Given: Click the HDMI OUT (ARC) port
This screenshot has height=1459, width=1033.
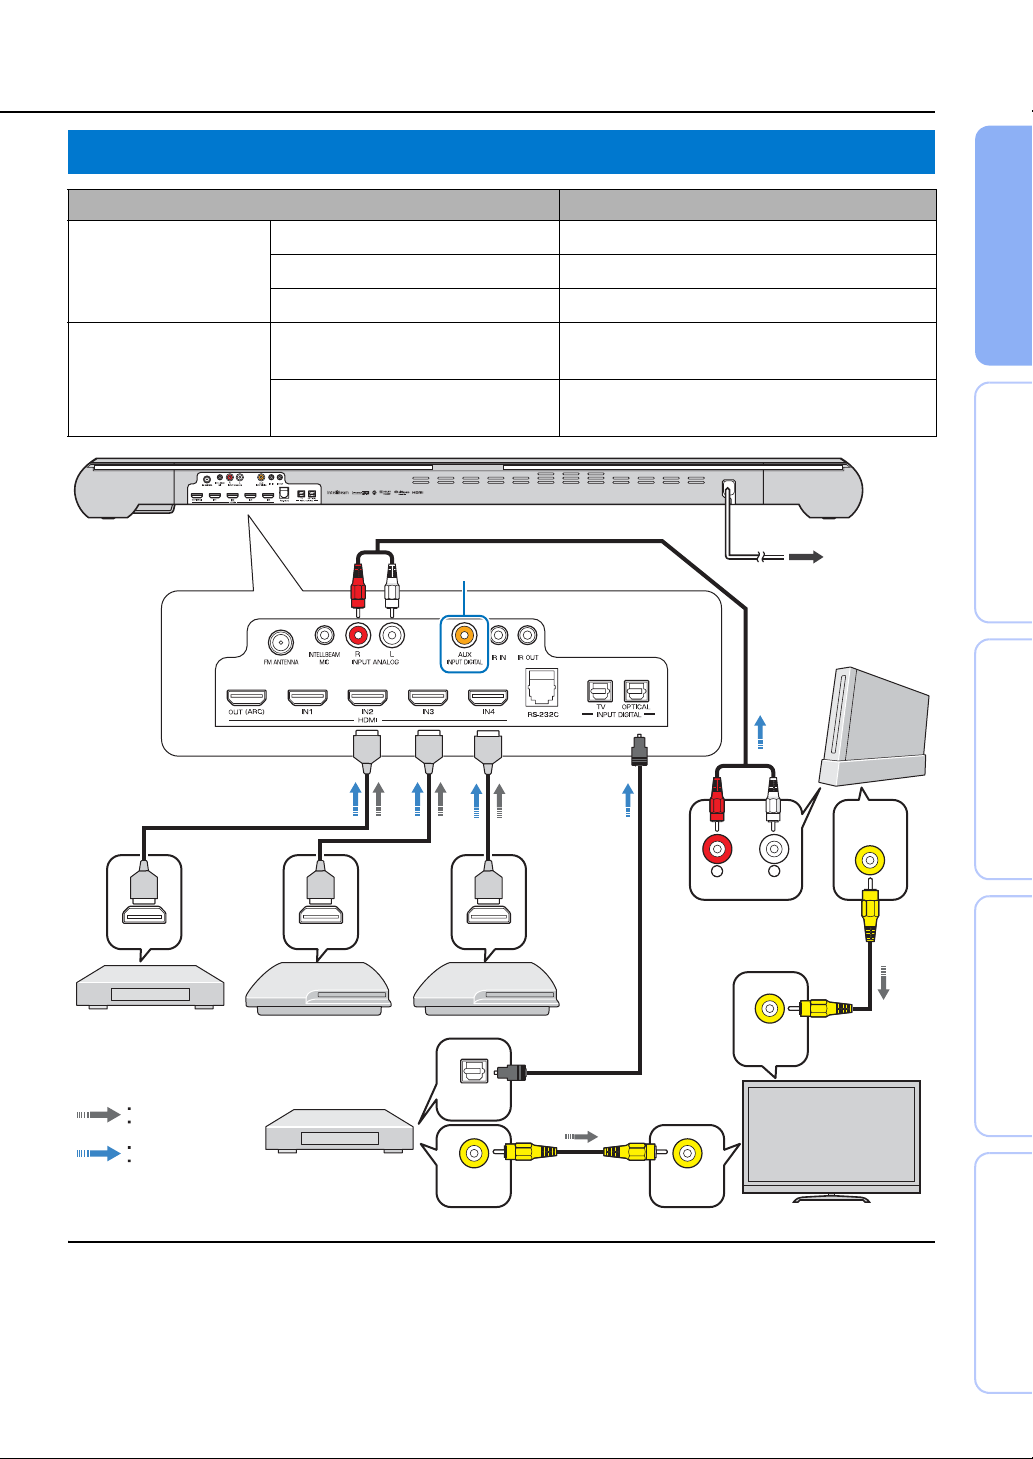Looking at the screenshot, I should click(x=247, y=697).
